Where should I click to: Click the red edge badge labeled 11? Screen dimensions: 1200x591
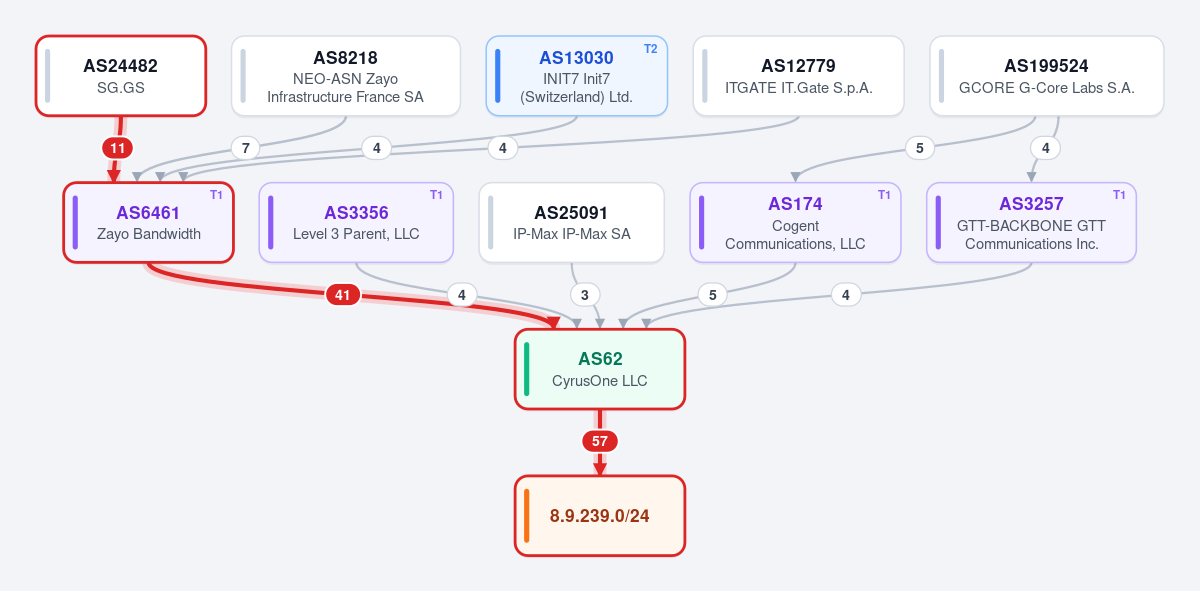(x=118, y=148)
